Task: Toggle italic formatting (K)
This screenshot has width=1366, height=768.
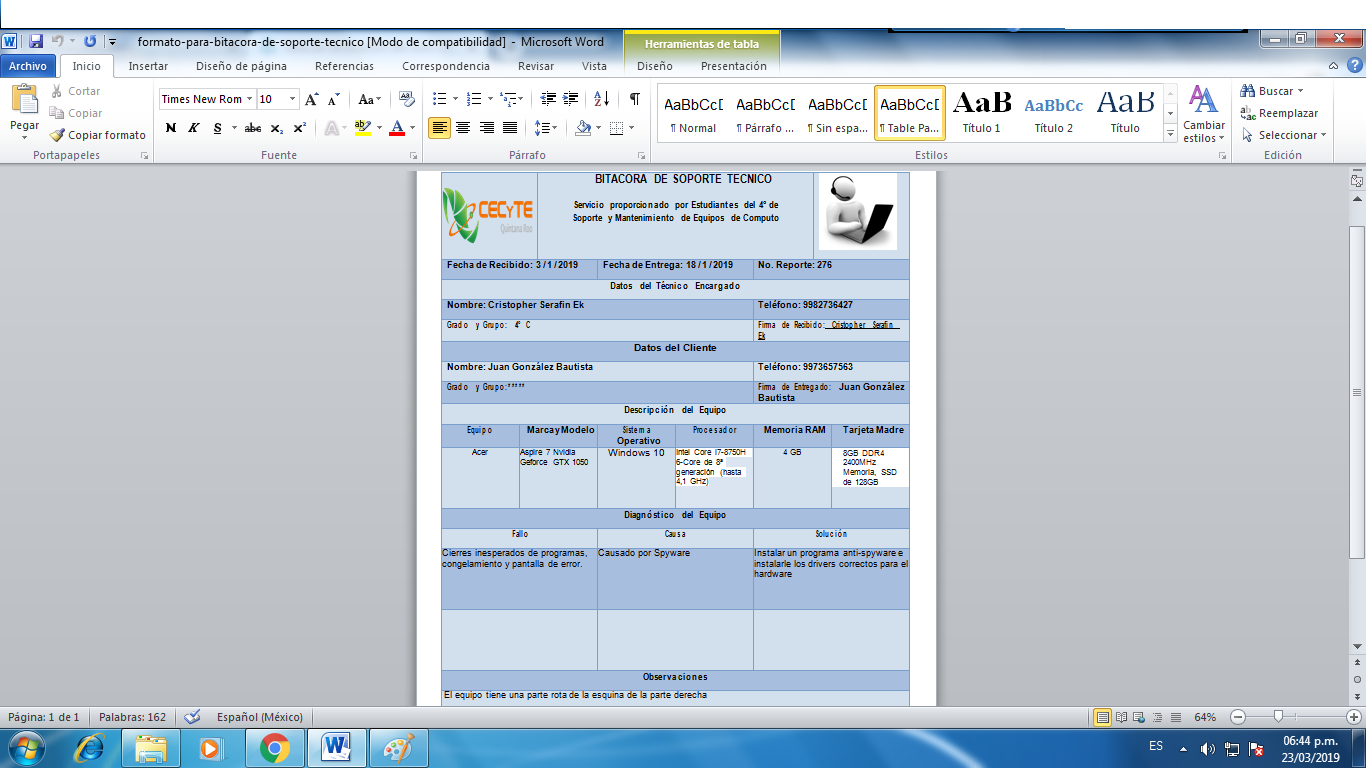Action: coord(194,128)
